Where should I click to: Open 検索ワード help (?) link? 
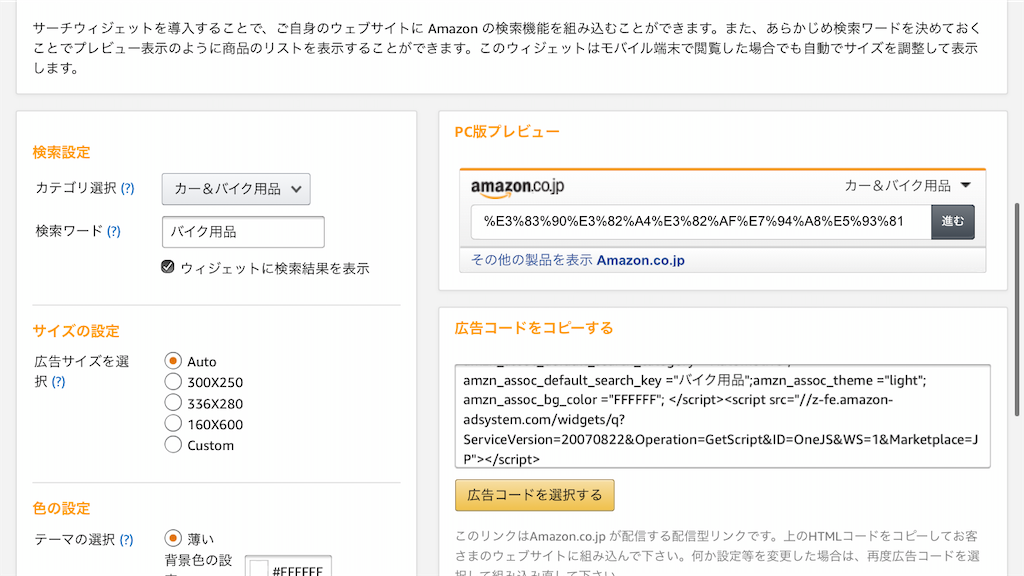point(114,231)
